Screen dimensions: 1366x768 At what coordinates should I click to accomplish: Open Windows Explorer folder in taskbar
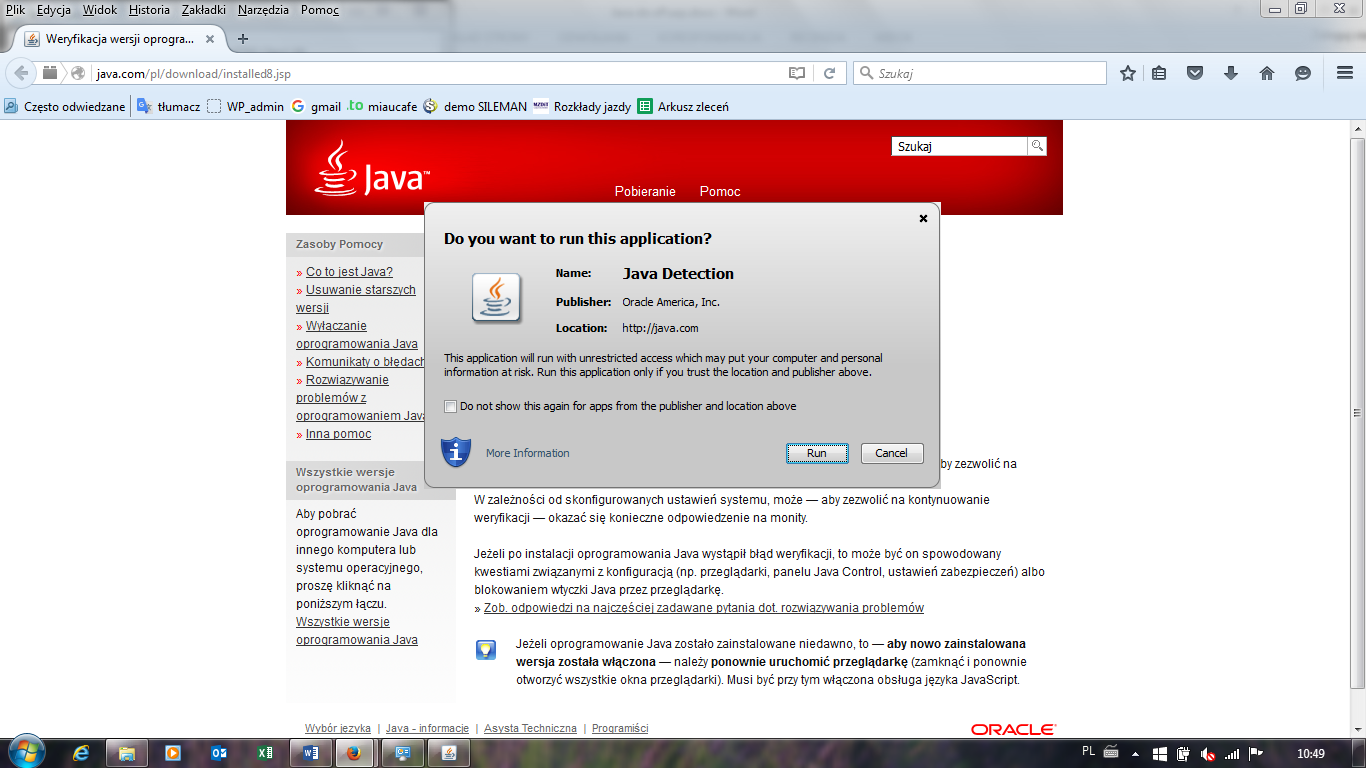[127, 753]
